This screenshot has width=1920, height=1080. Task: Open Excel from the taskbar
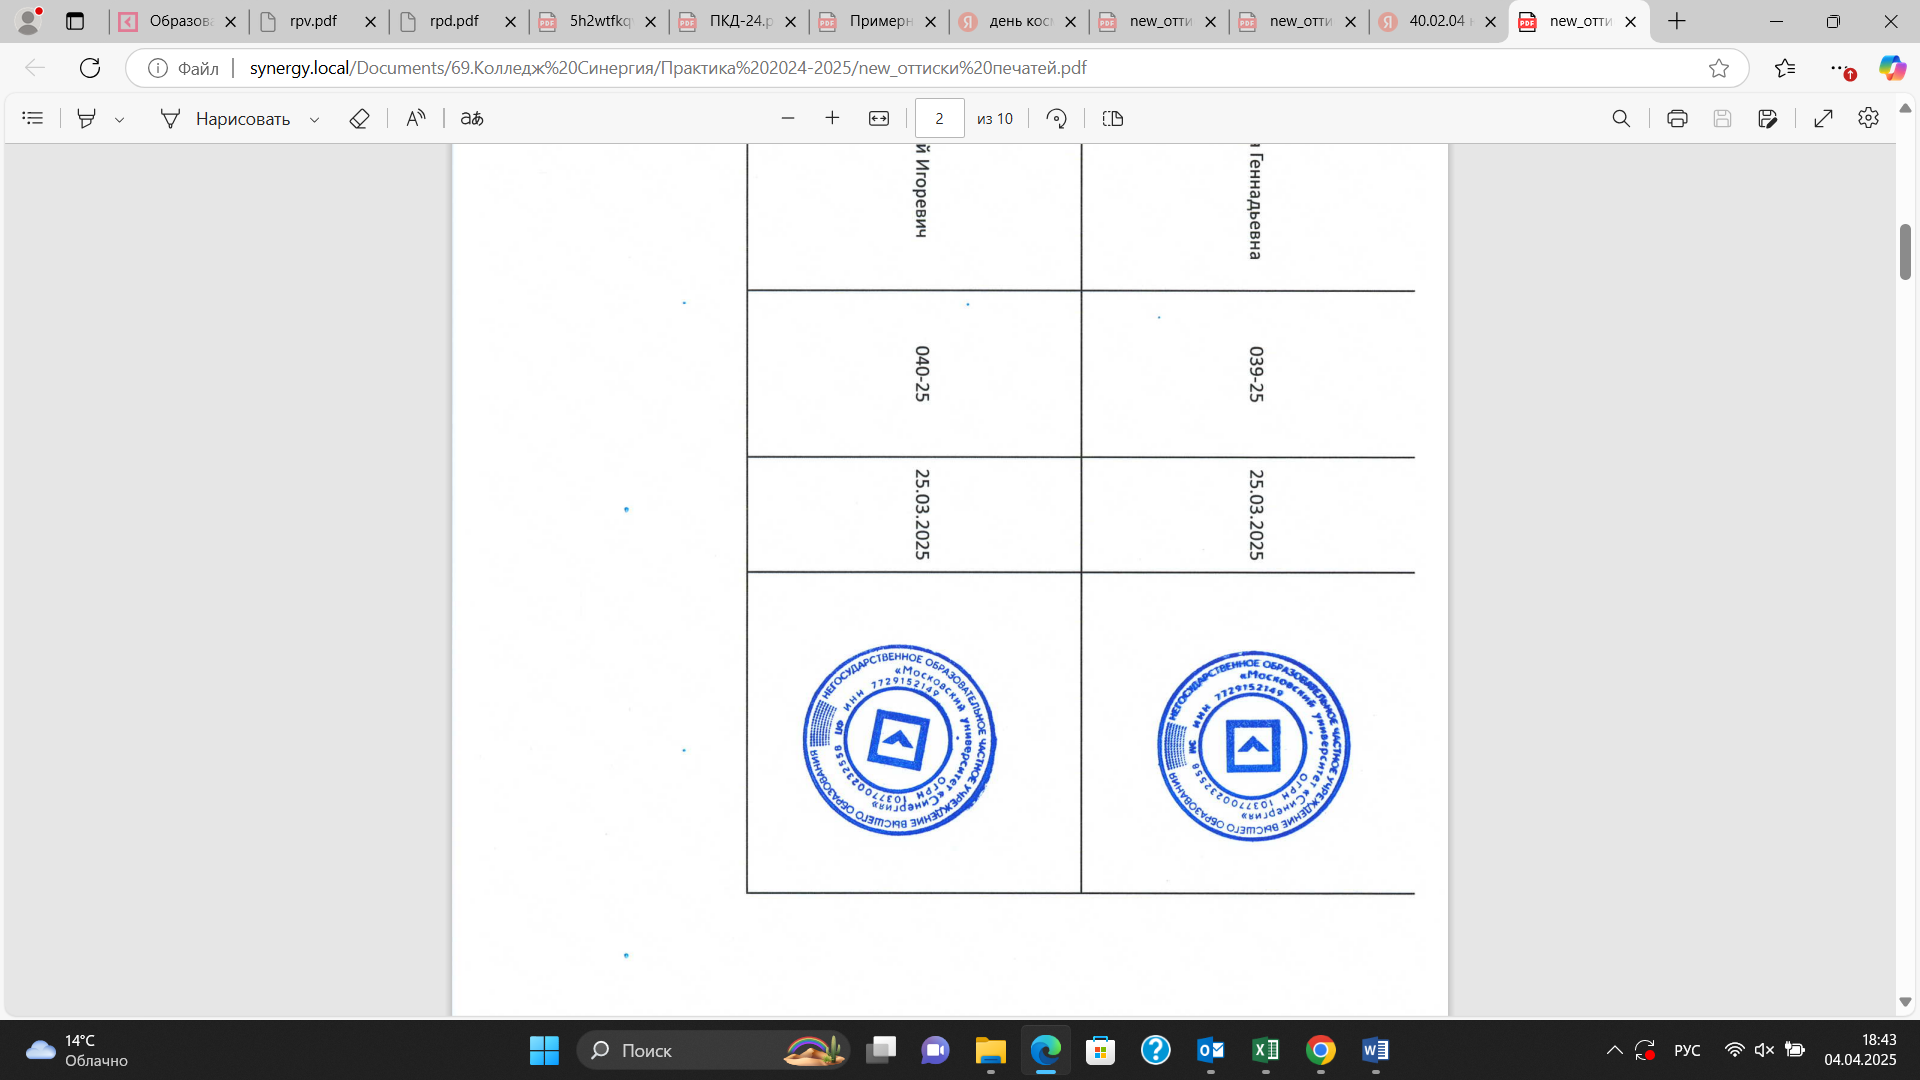pos(1265,1050)
